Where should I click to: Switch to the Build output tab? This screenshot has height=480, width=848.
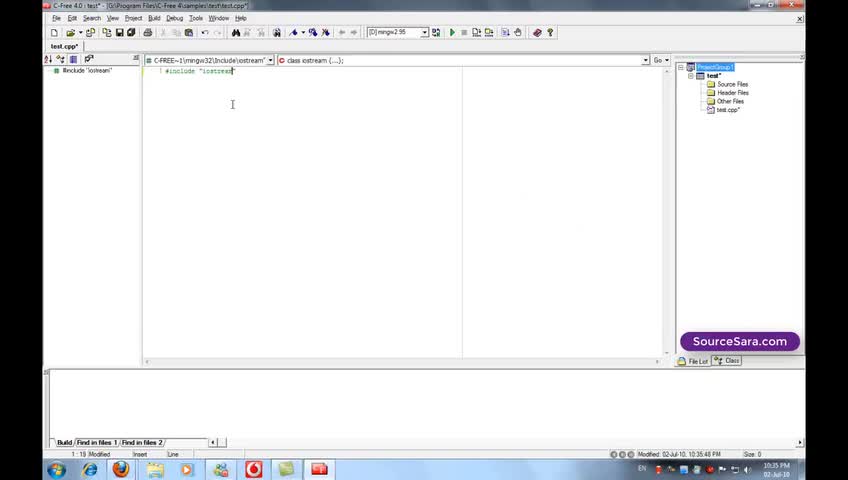point(64,443)
